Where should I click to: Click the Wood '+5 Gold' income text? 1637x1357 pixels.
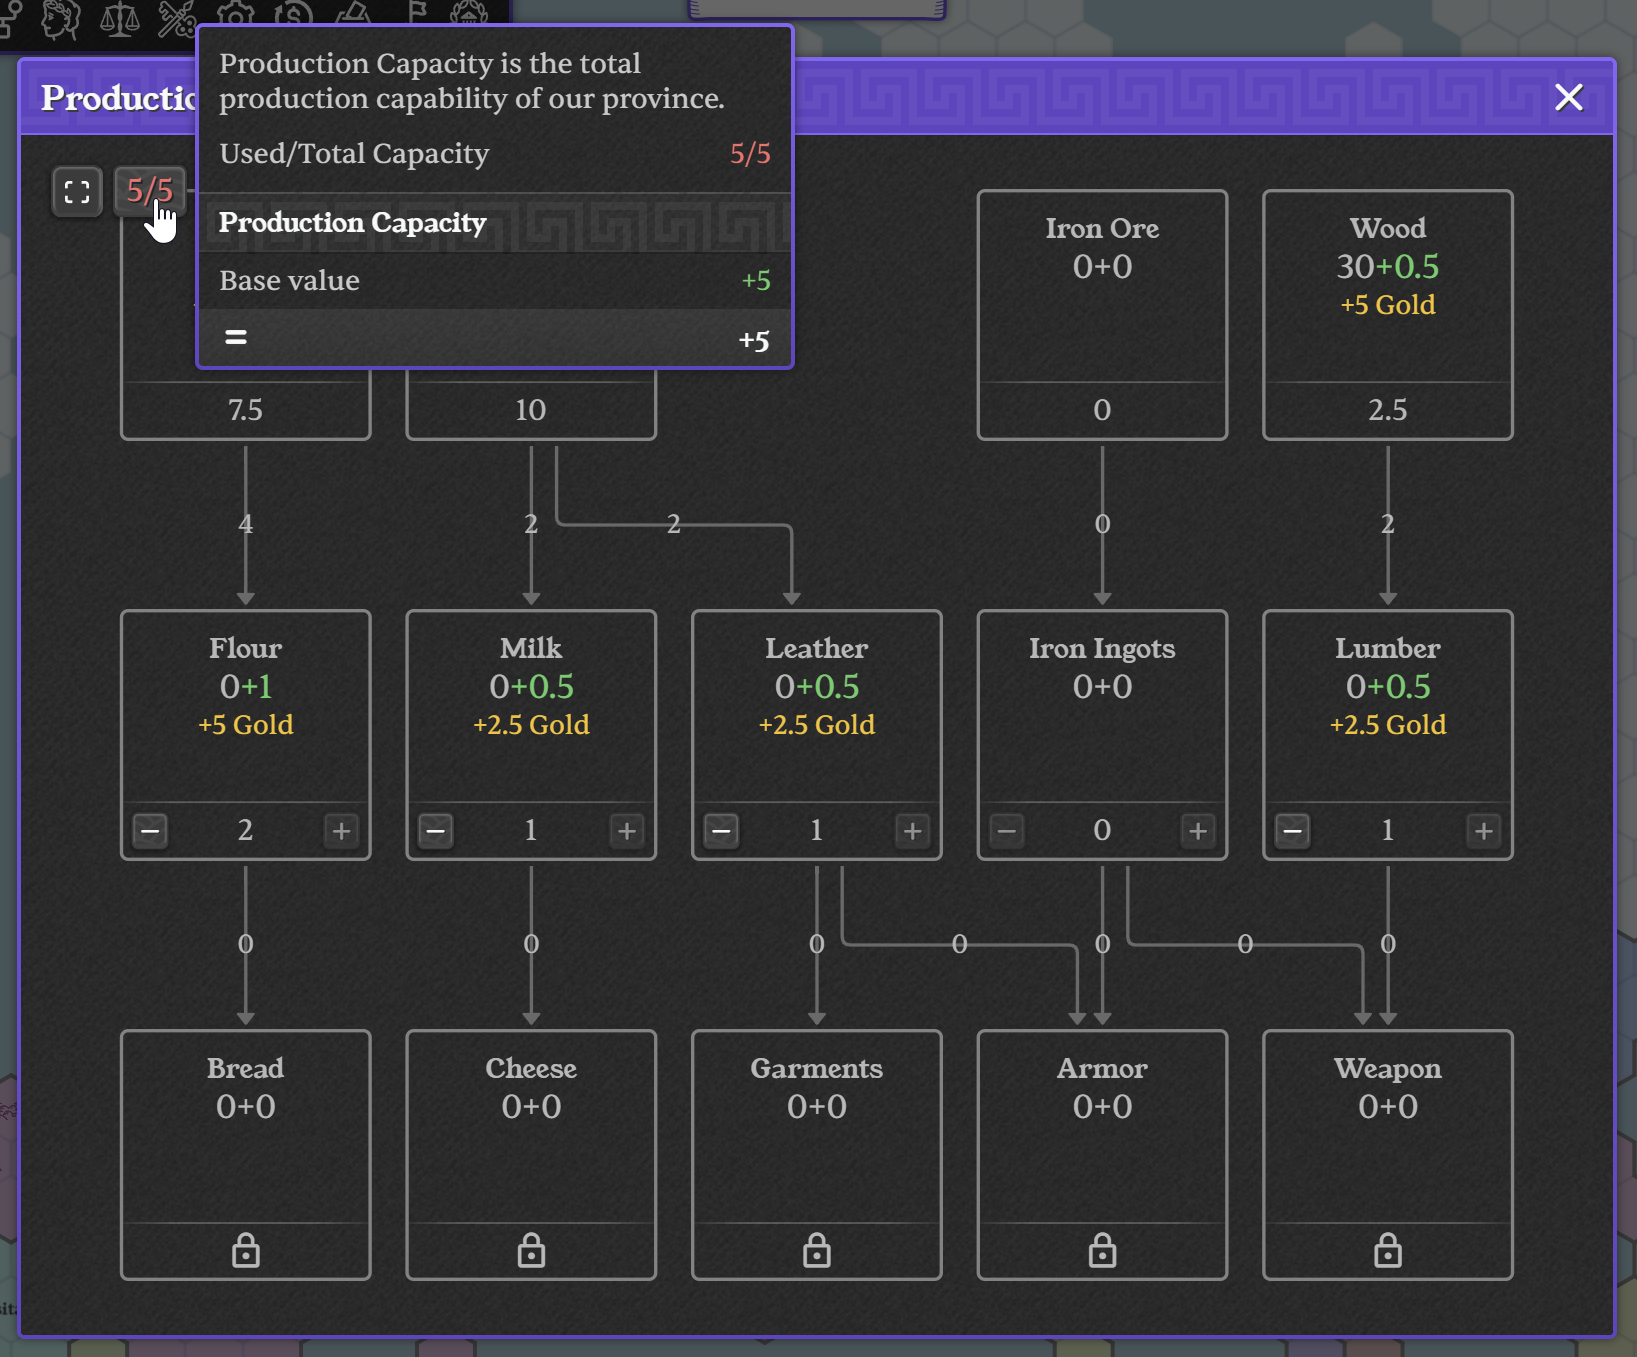(1388, 305)
